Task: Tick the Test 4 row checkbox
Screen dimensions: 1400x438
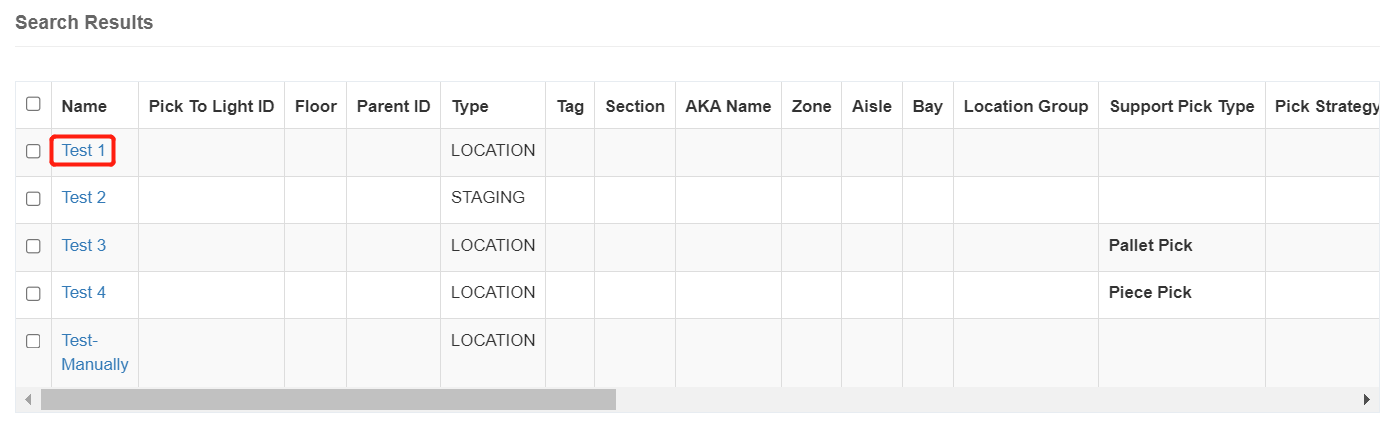Action: pos(33,293)
